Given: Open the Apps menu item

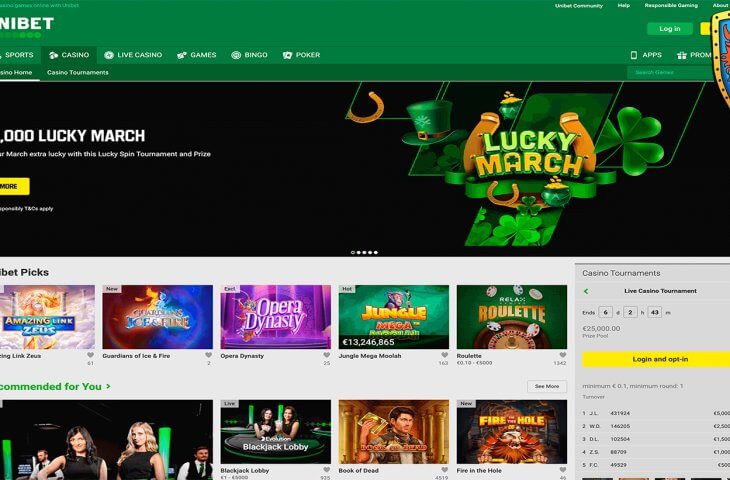Looking at the screenshot, I should pyautogui.click(x=646, y=55).
